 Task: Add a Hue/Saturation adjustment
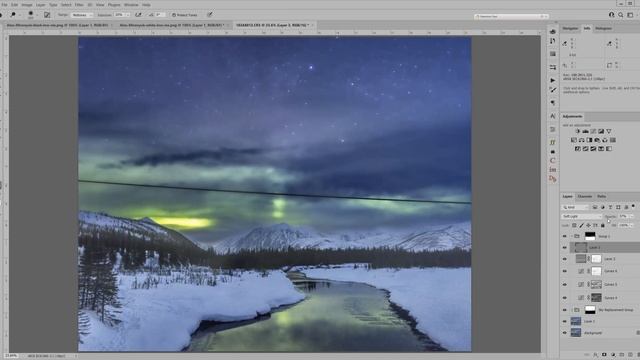coord(574,140)
